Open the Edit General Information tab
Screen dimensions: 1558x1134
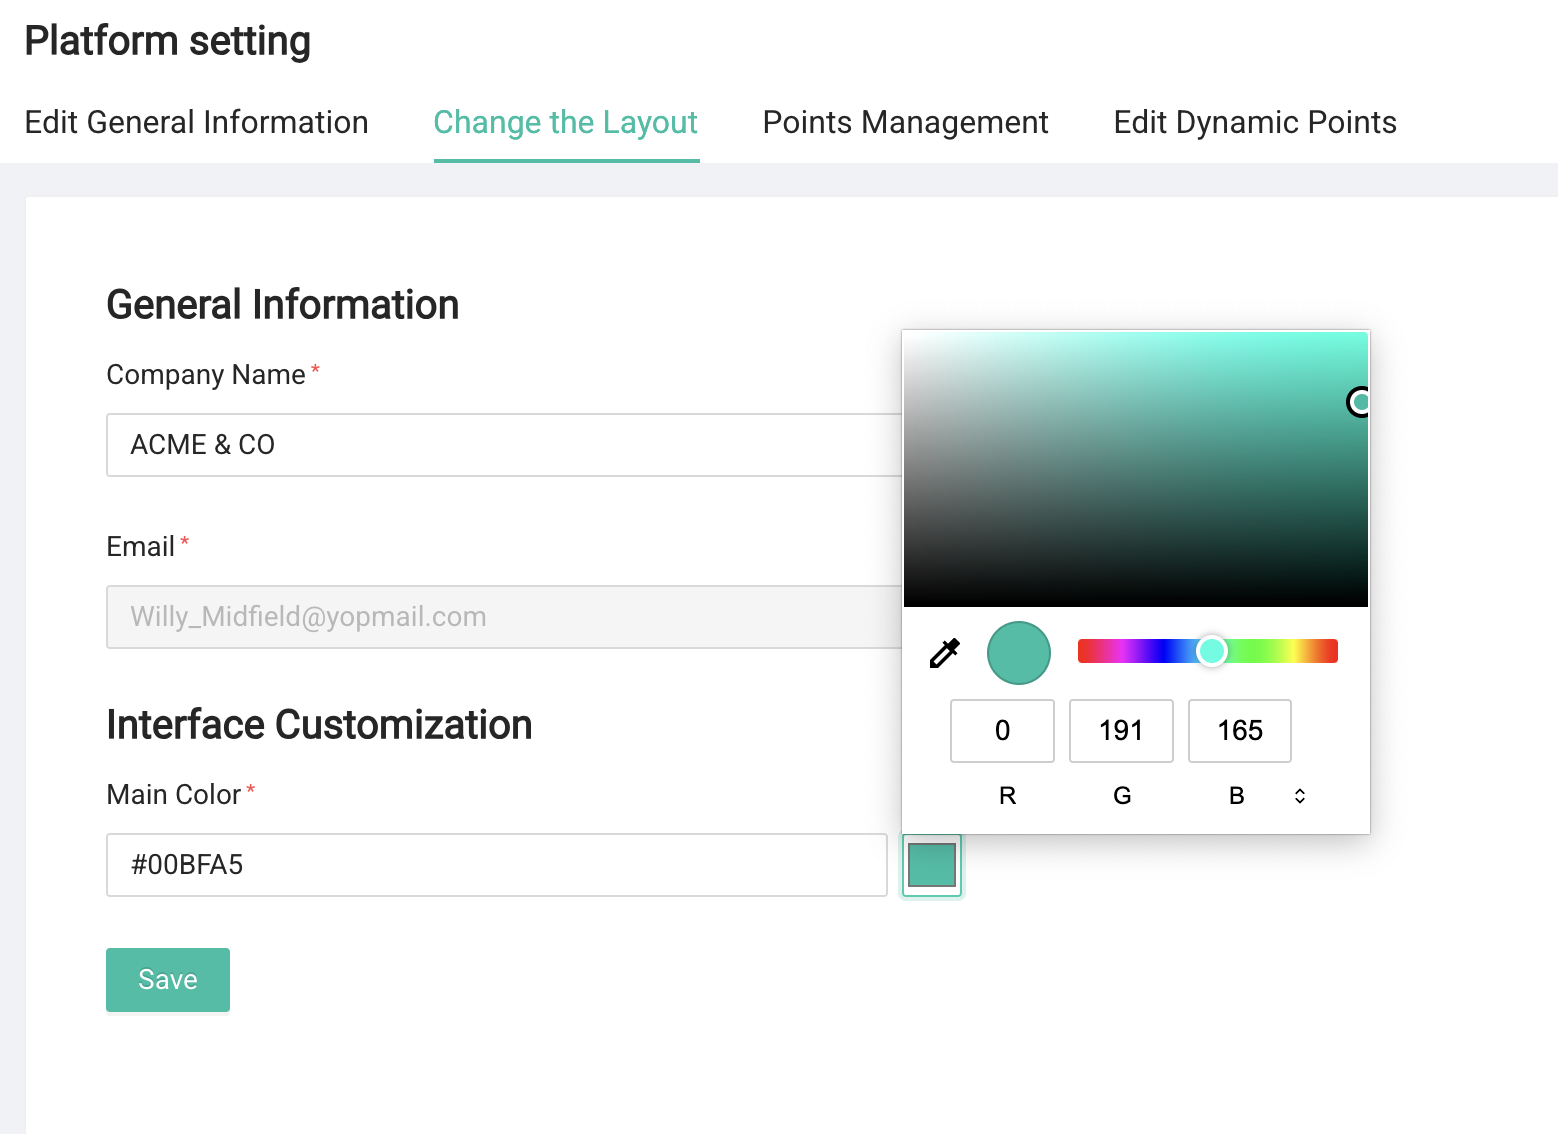(197, 123)
